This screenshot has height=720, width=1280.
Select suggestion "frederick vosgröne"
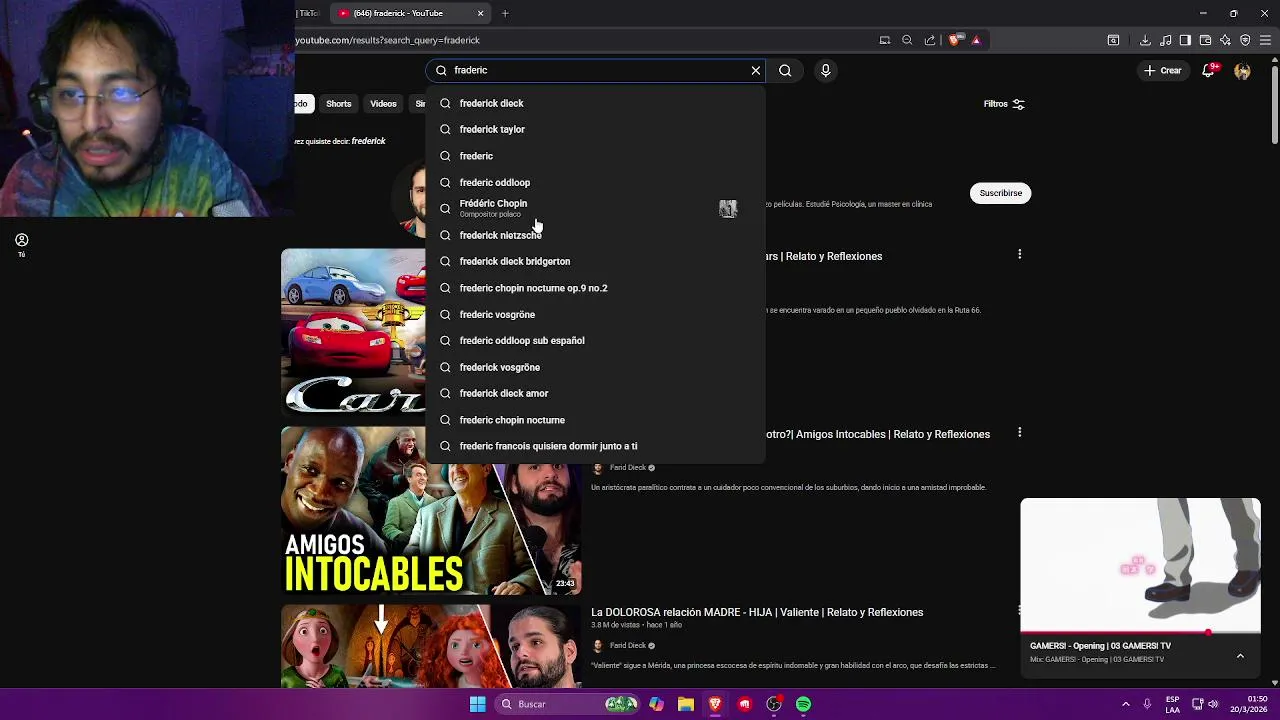coord(596,367)
